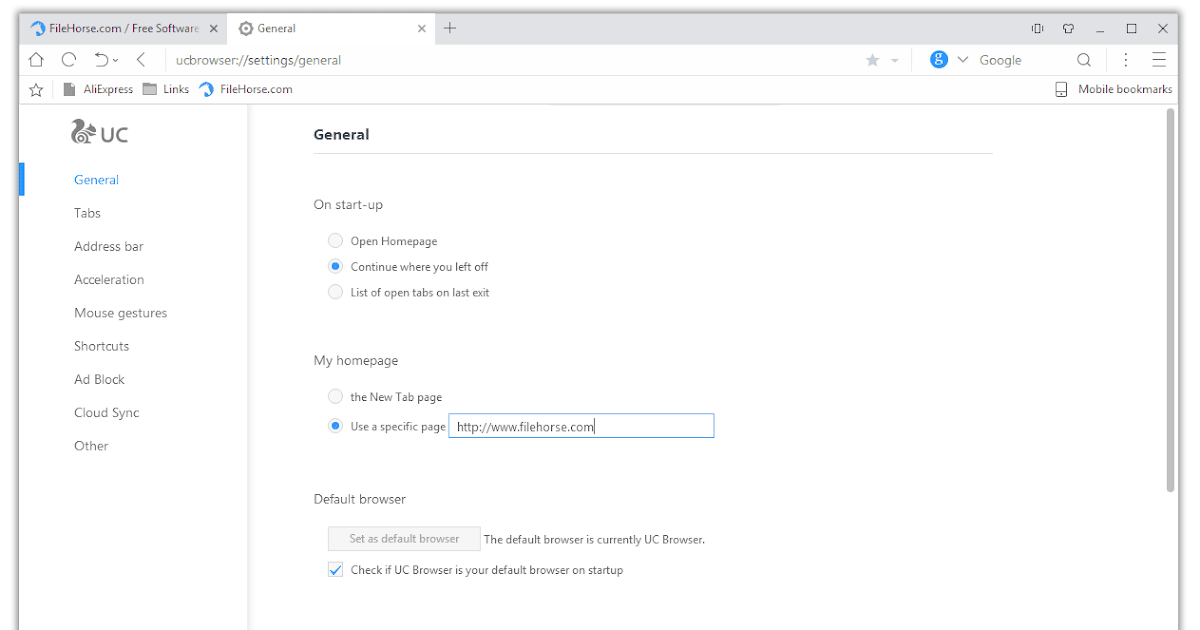Open the hamburger main menu icon
The height and width of the screenshot is (630, 1200).
(x=1159, y=60)
